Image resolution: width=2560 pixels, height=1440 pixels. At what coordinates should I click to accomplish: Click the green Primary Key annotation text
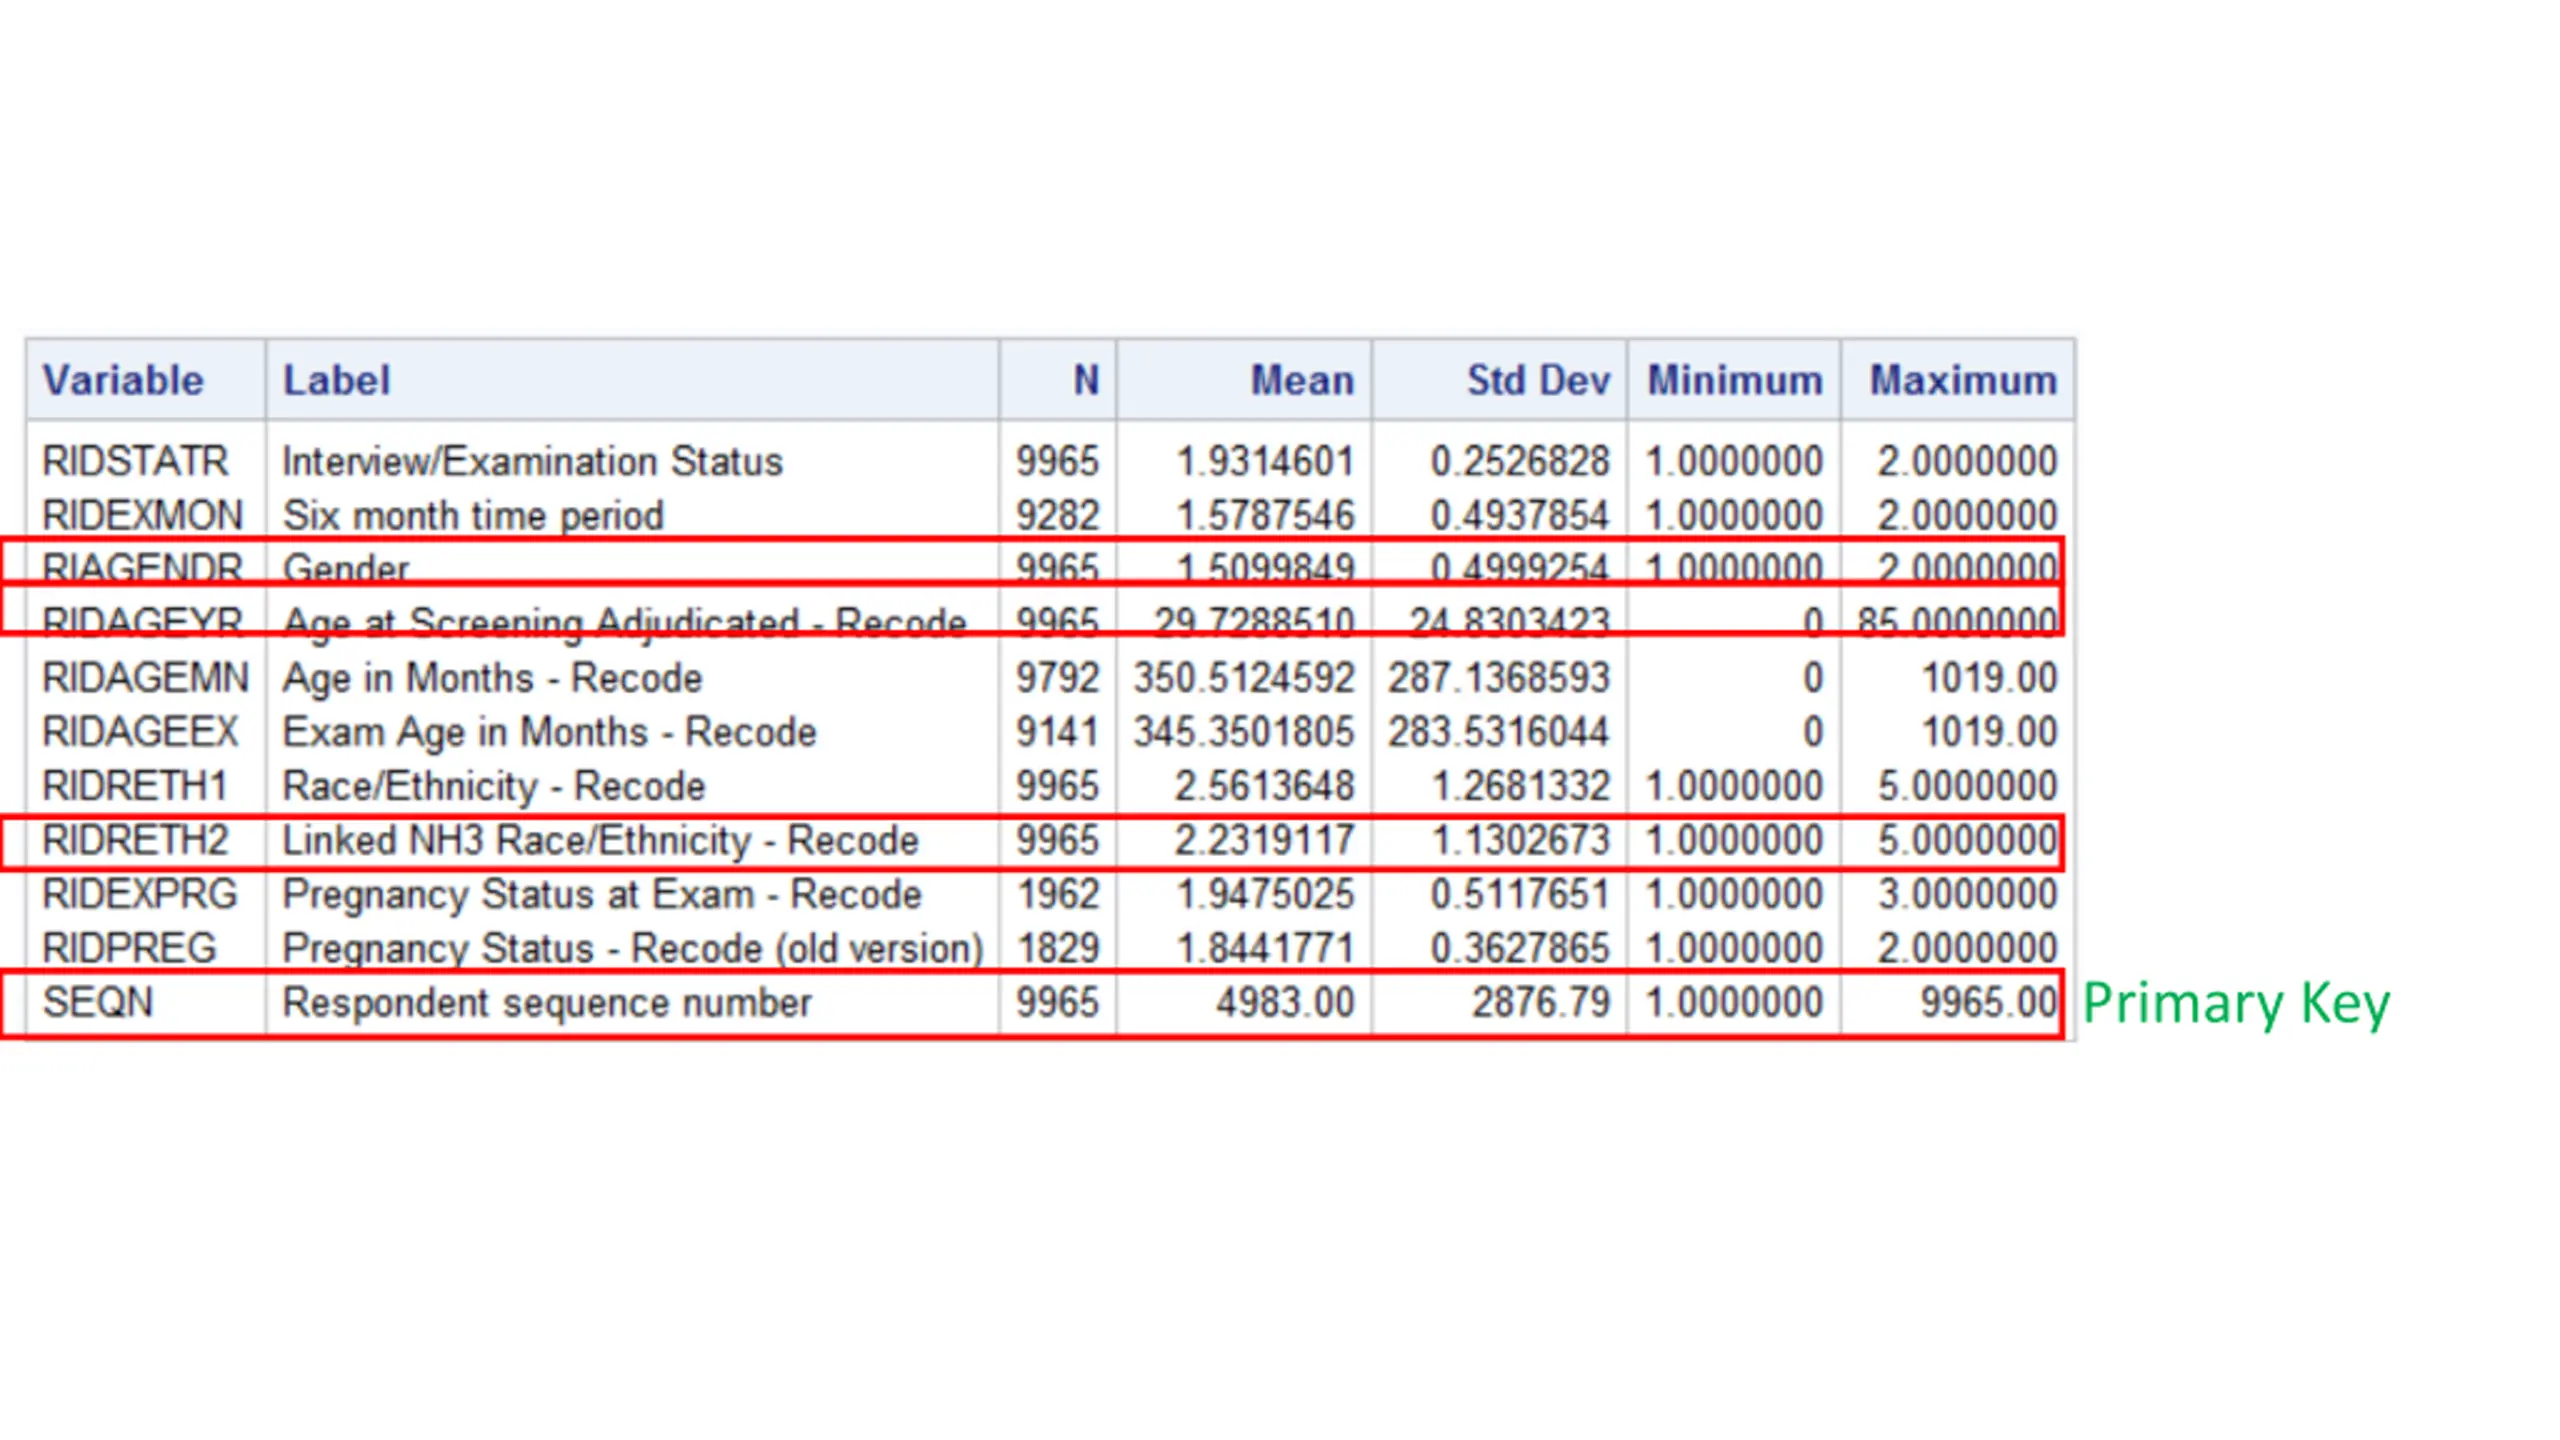tap(2236, 1004)
